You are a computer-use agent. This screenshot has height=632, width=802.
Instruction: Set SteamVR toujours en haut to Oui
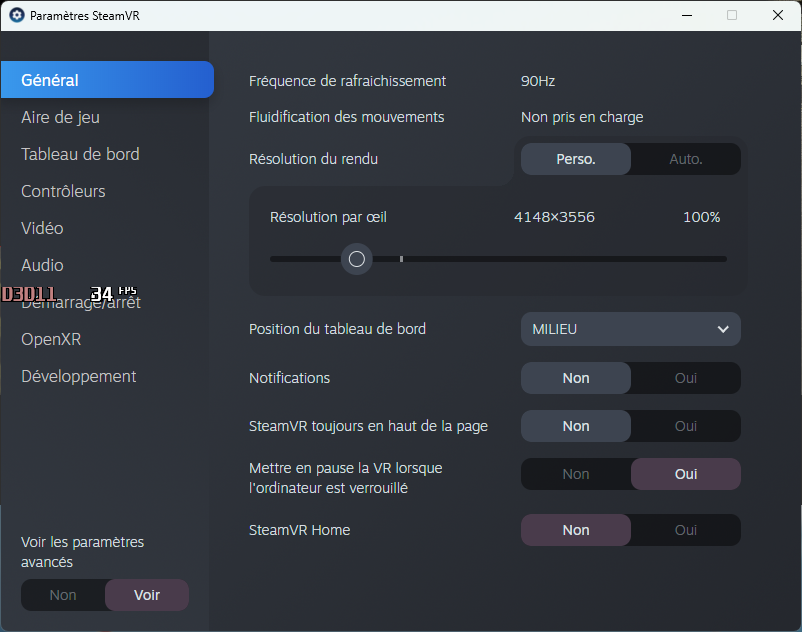point(686,426)
